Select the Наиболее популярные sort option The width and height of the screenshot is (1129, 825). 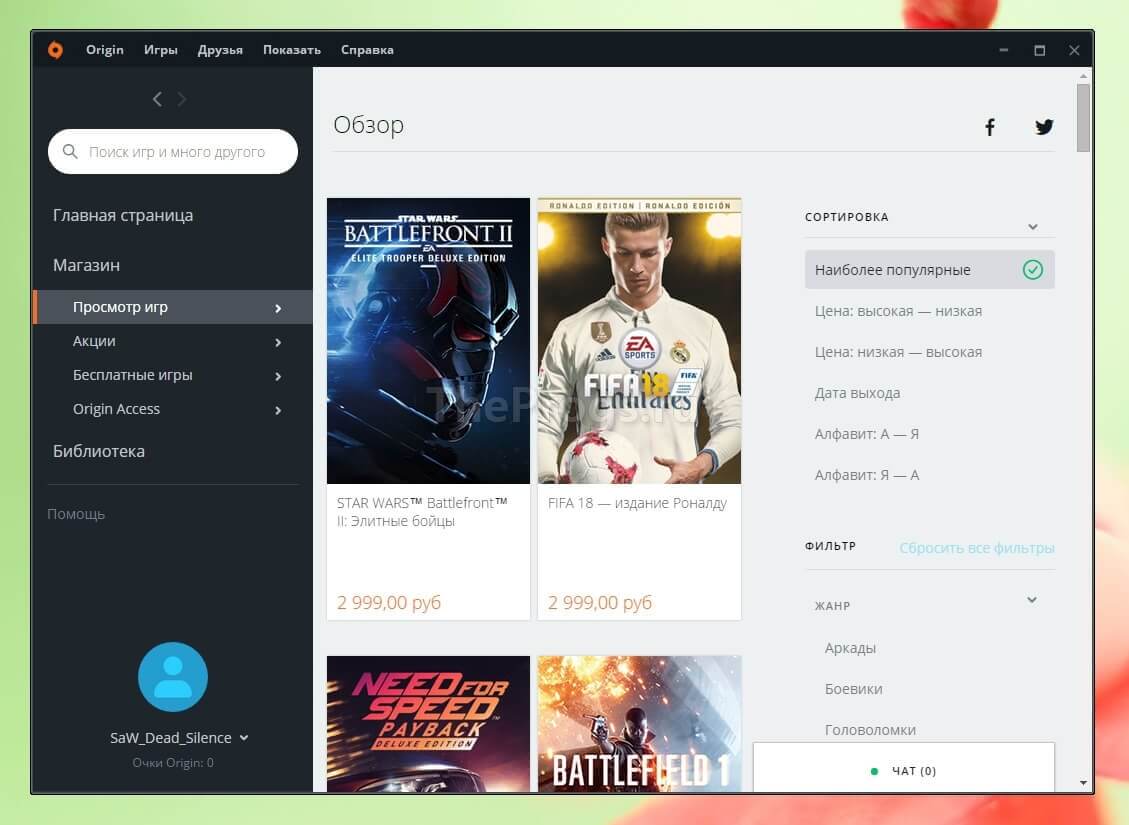(x=930, y=270)
